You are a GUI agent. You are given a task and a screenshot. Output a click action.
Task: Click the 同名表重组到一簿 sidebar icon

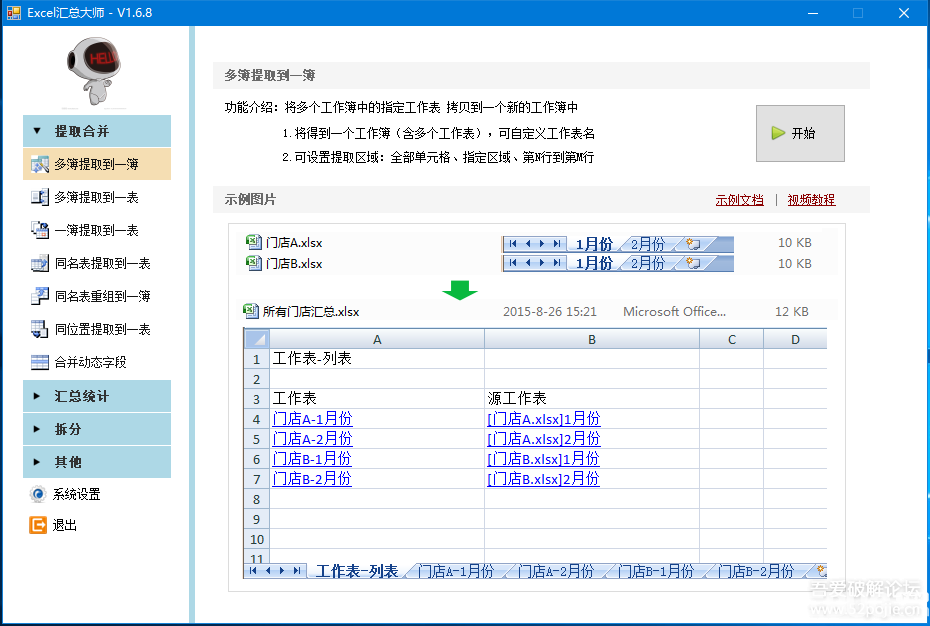40,296
